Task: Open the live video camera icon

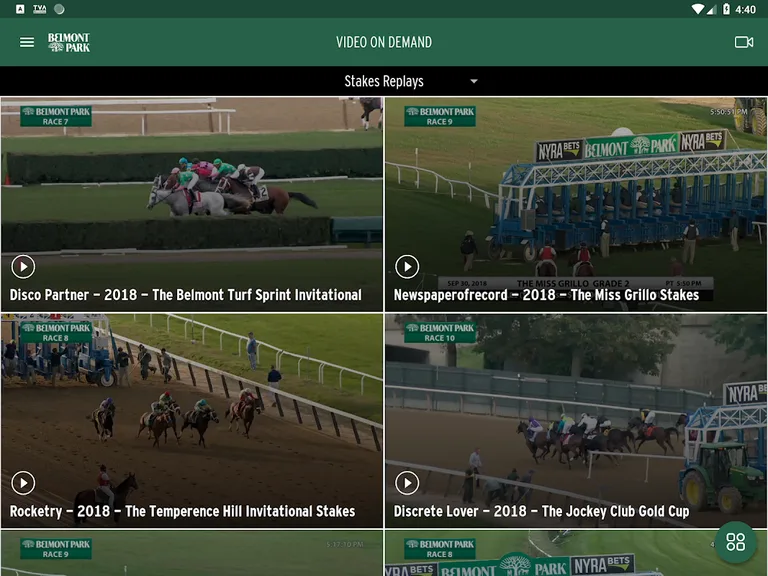Action: click(744, 42)
